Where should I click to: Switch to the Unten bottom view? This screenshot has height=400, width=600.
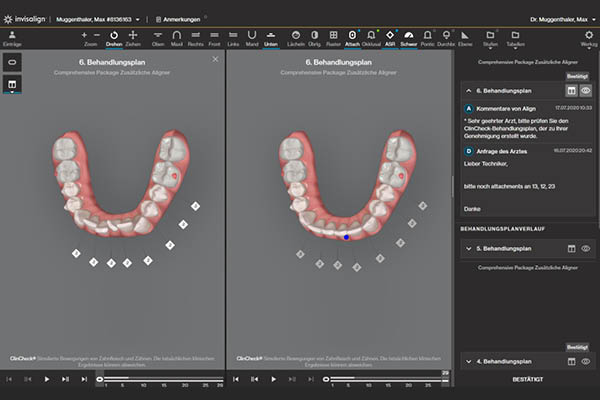point(271,39)
